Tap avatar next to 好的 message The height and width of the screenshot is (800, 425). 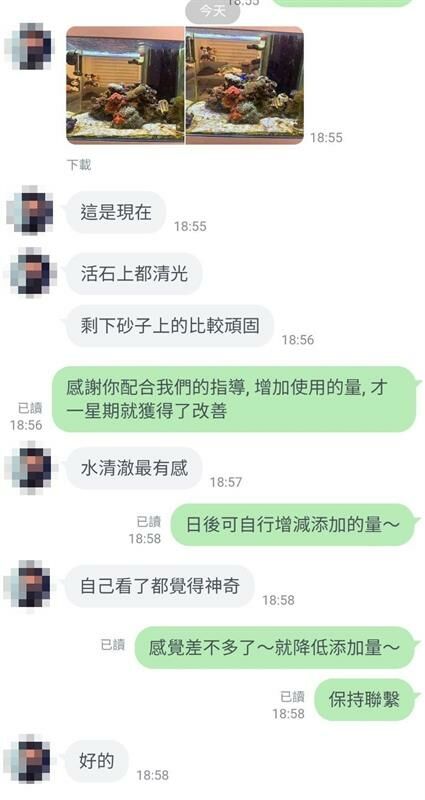29,759
